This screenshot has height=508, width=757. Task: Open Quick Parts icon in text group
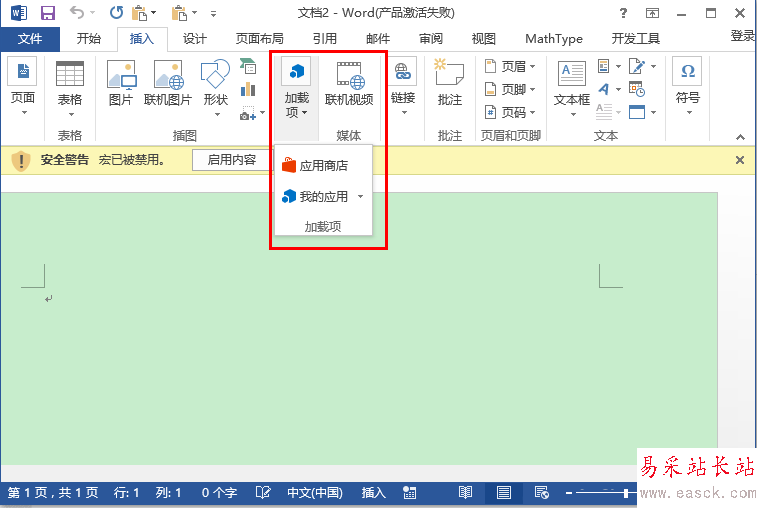[x=603, y=66]
